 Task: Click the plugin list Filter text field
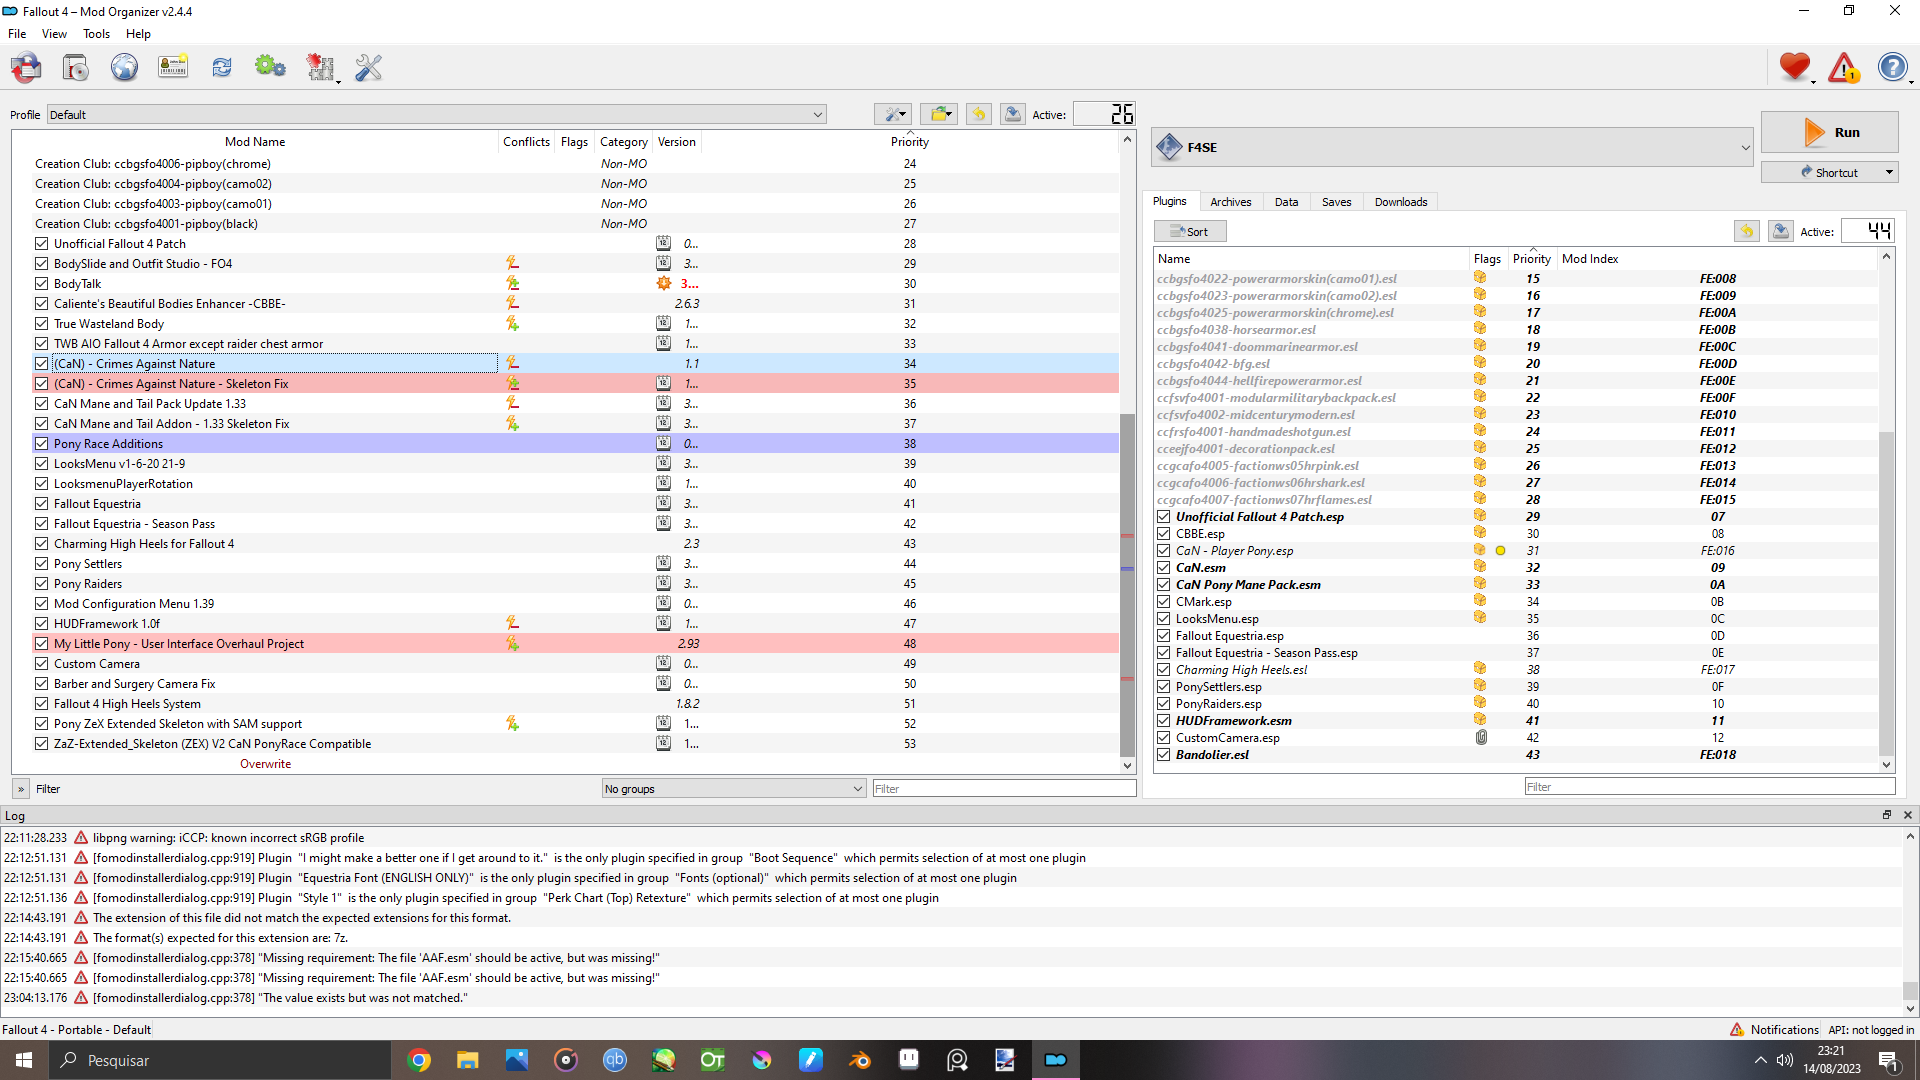[1709, 786]
